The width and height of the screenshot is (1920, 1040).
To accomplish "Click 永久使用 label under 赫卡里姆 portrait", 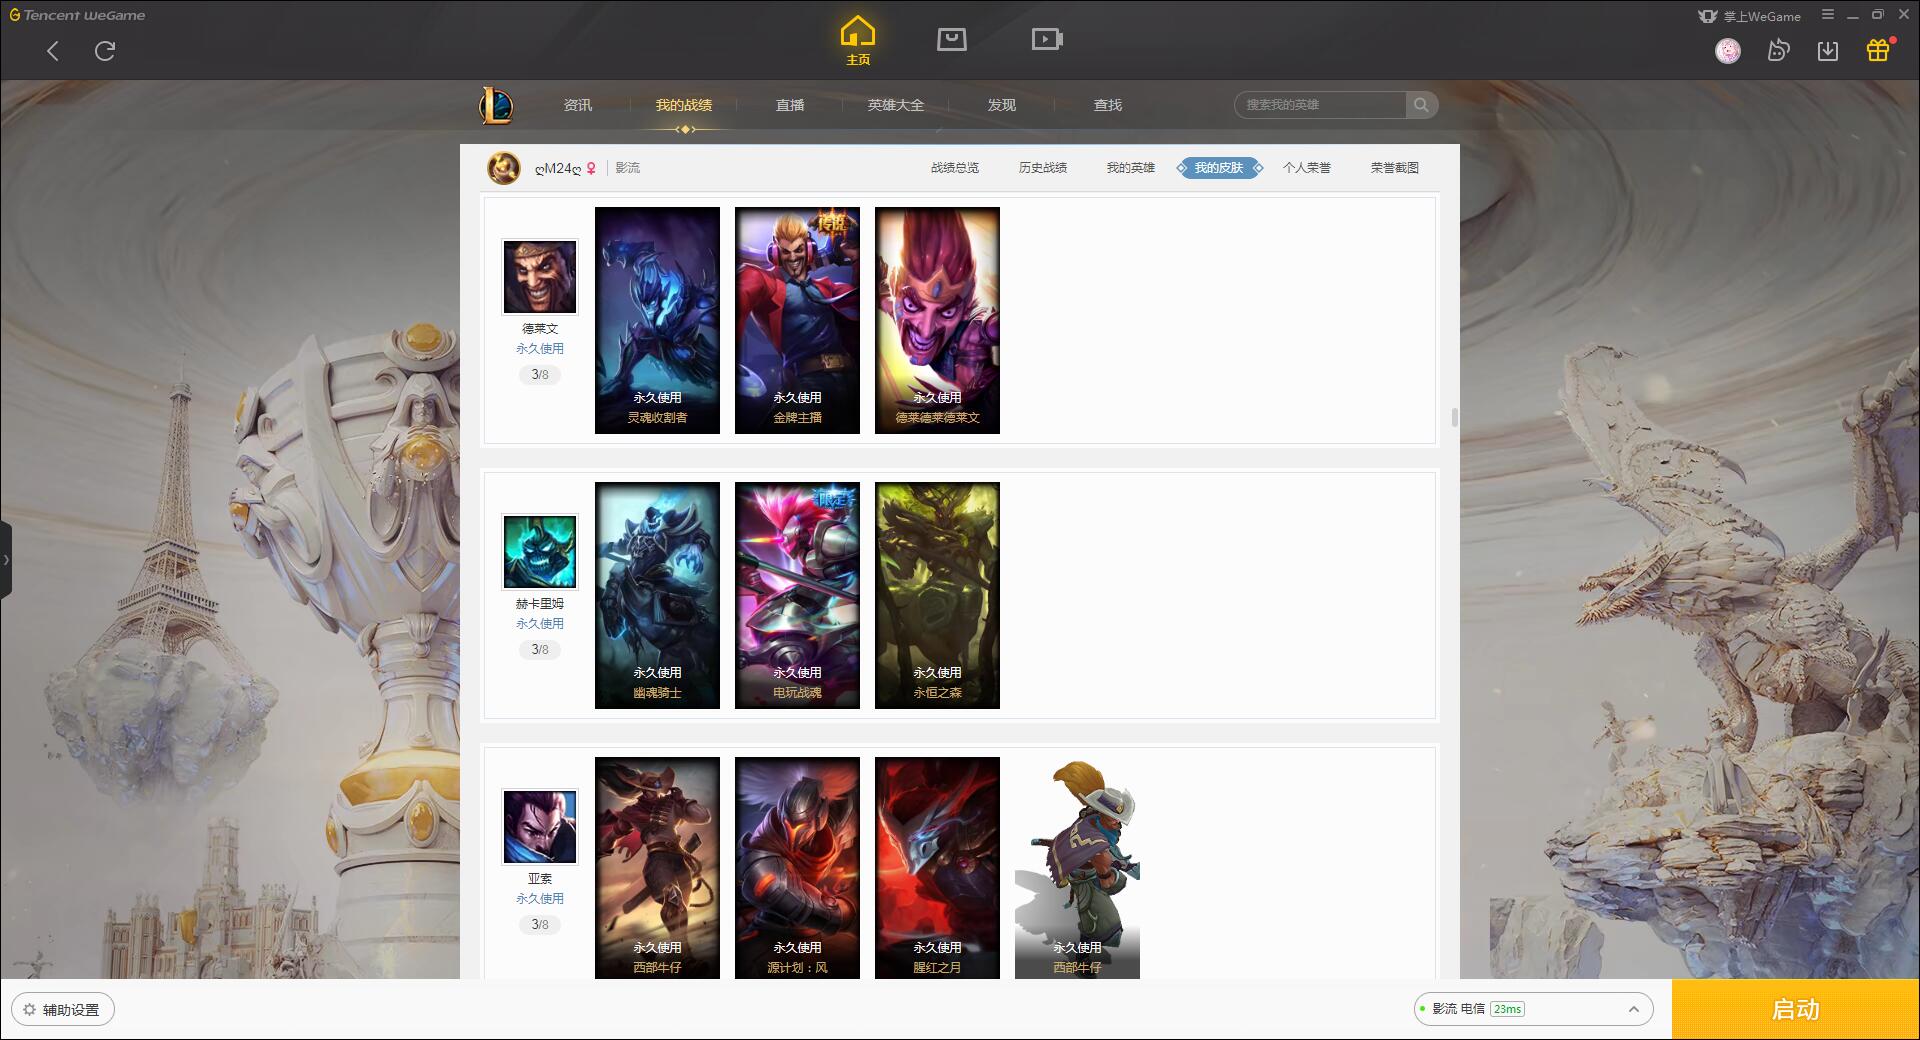I will point(540,624).
